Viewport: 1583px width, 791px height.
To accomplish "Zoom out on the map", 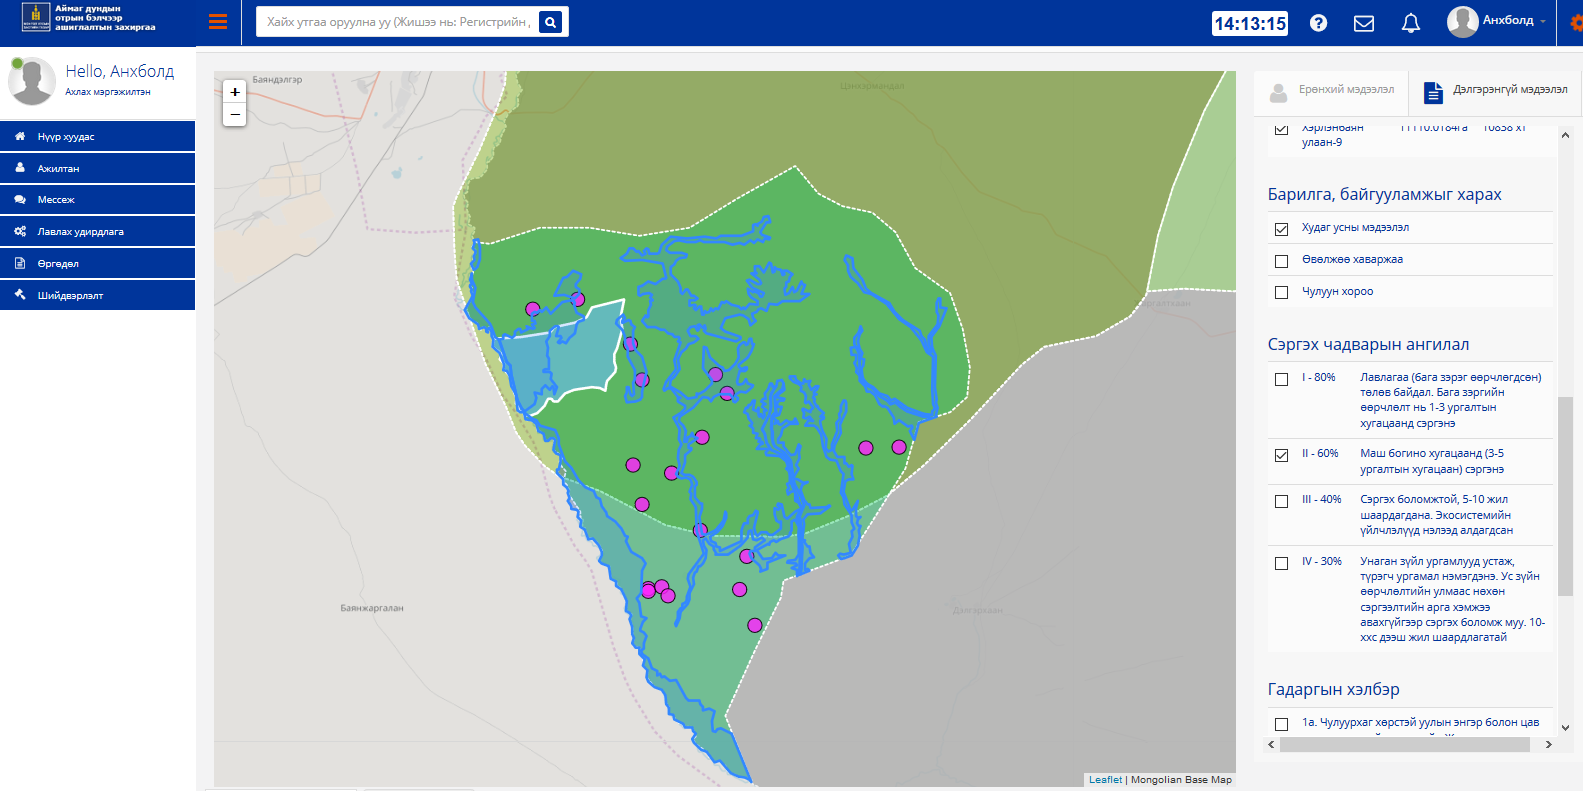I will pos(235,115).
